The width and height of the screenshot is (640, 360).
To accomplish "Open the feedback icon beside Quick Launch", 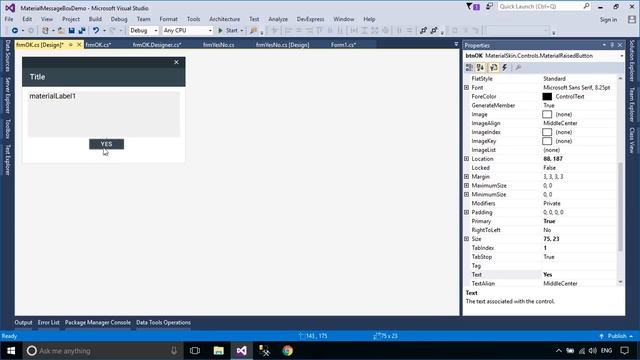I will [x=489, y=7].
